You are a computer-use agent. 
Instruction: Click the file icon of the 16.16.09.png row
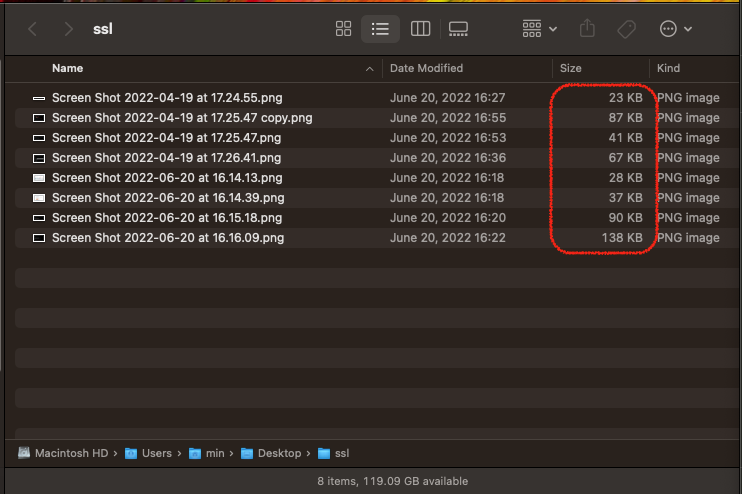click(39, 238)
